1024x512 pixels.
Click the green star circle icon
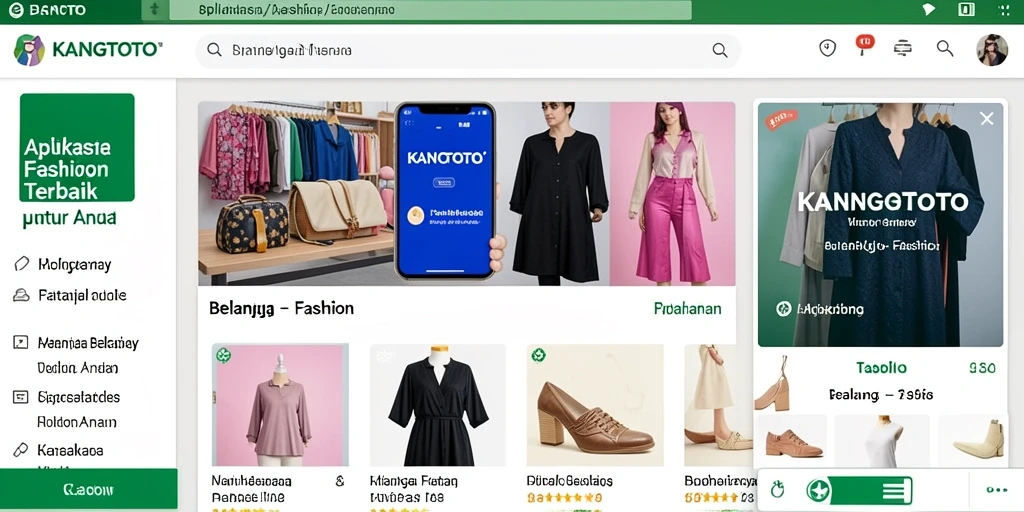coord(818,490)
